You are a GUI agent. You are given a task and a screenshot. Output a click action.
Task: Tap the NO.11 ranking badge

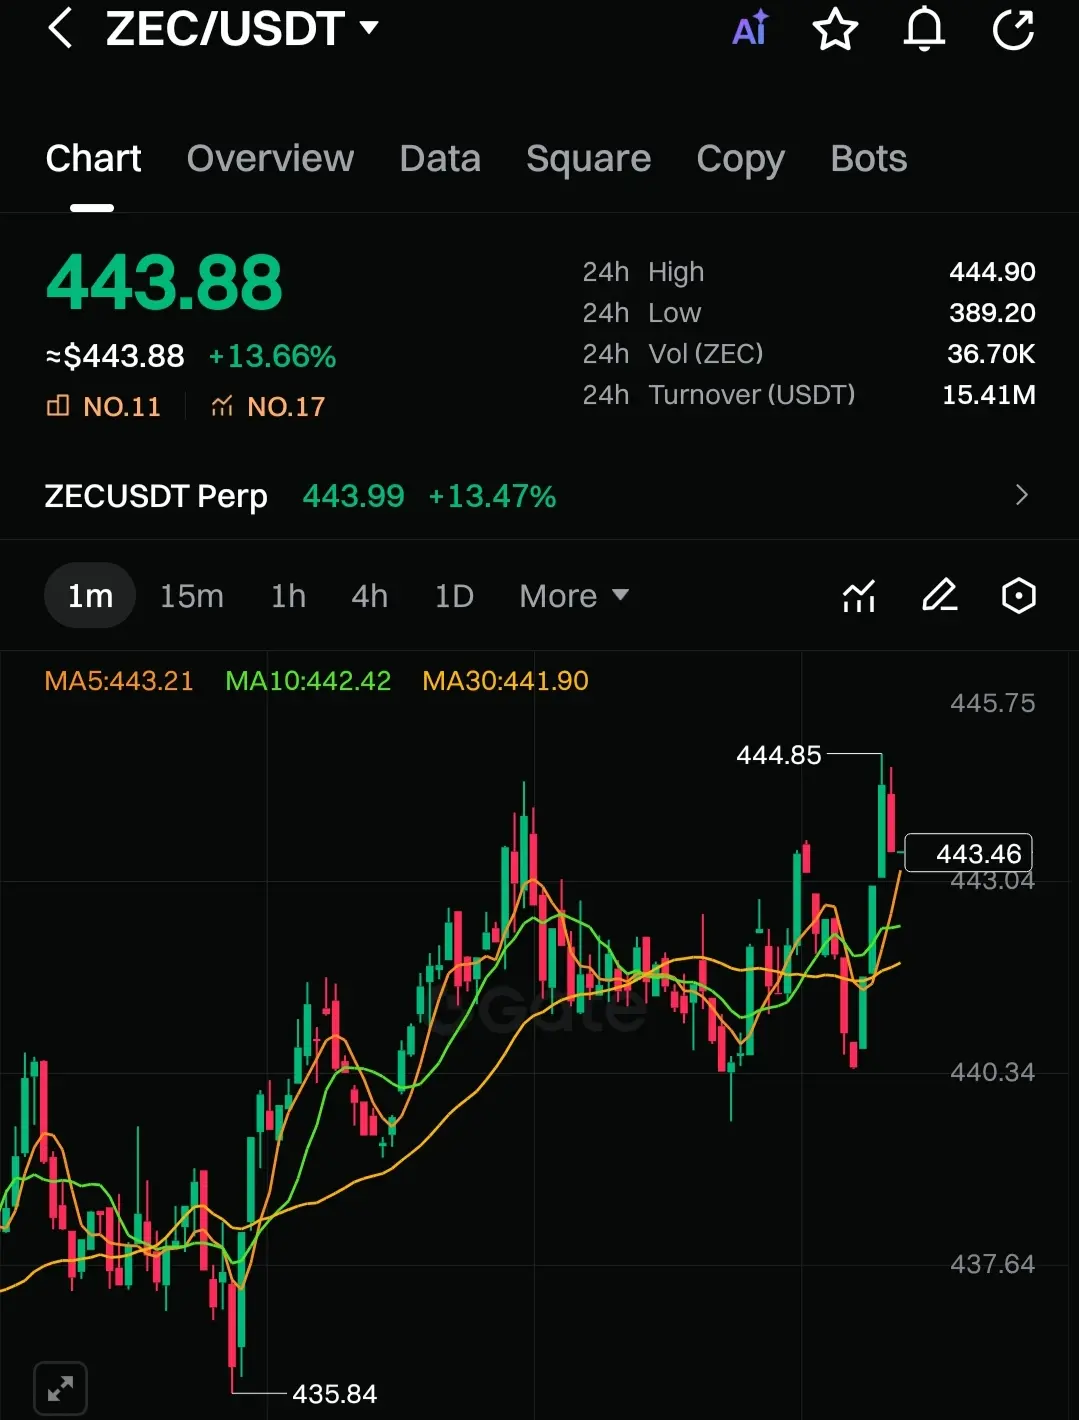click(x=104, y=406)
